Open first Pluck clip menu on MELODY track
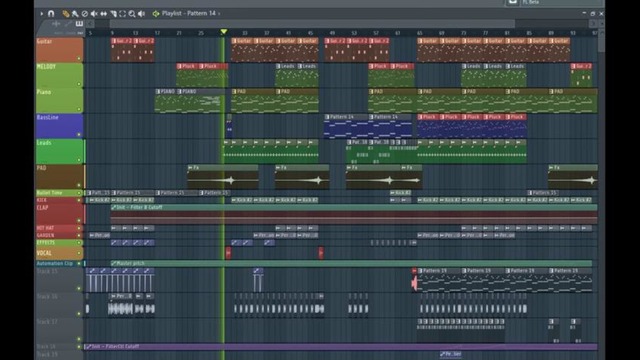Screen dimensions: 640x360 179,66
